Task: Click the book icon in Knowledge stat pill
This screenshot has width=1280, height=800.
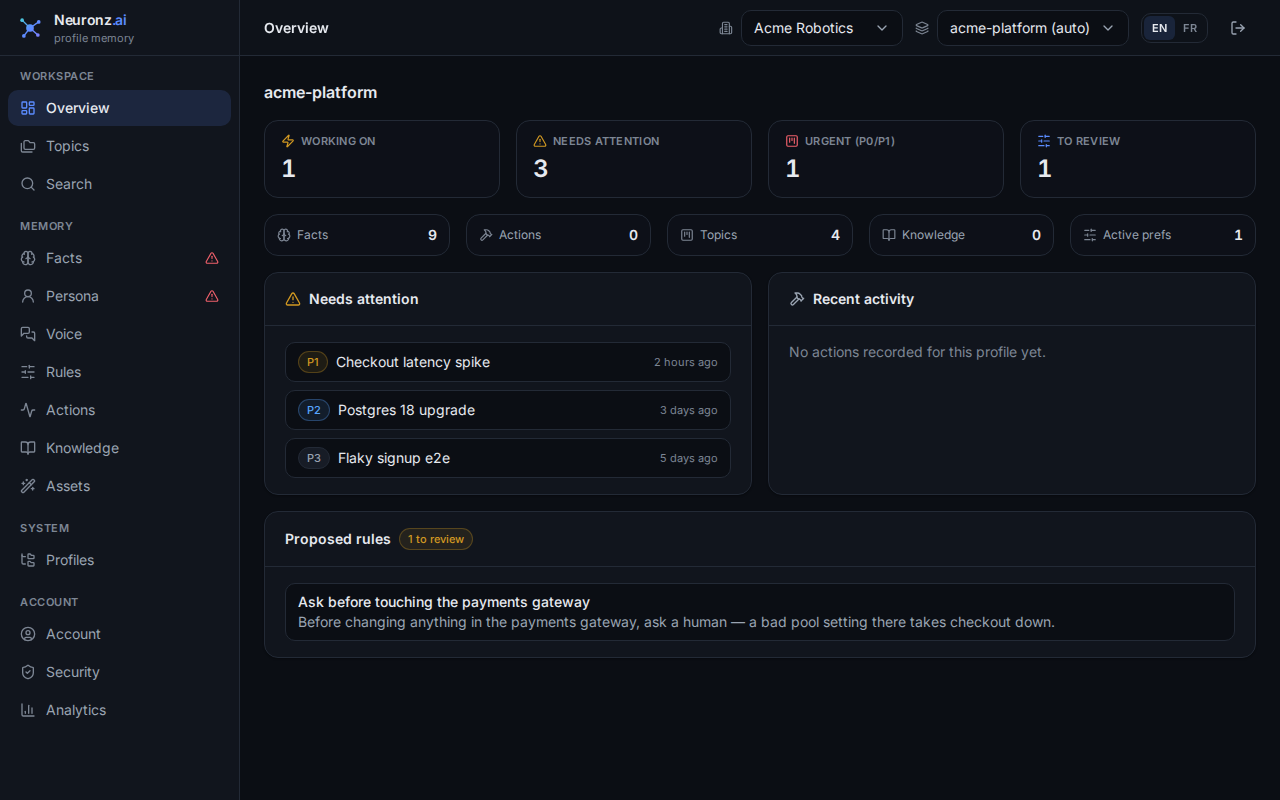Action: 889,235
